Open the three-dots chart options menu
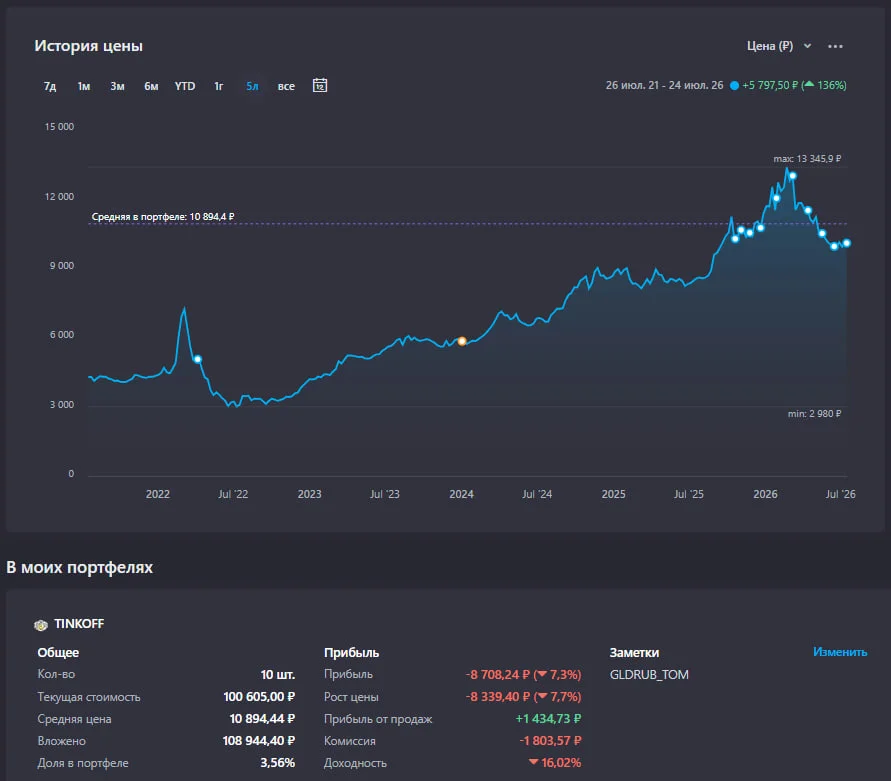Image resolution: width=891 pixels, height=781 pixels. [835, 47]
